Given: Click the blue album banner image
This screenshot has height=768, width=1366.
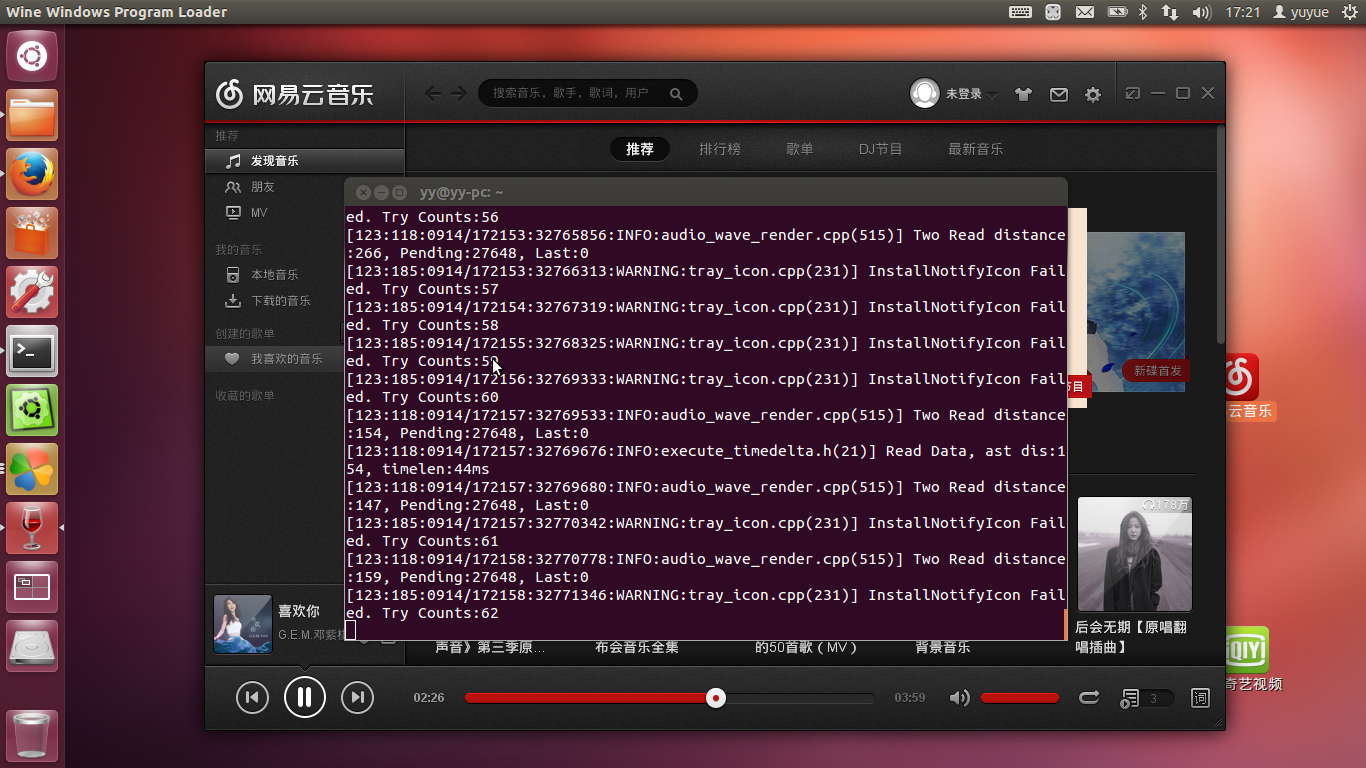Looking at the screenshot, I should point(1136,312).
